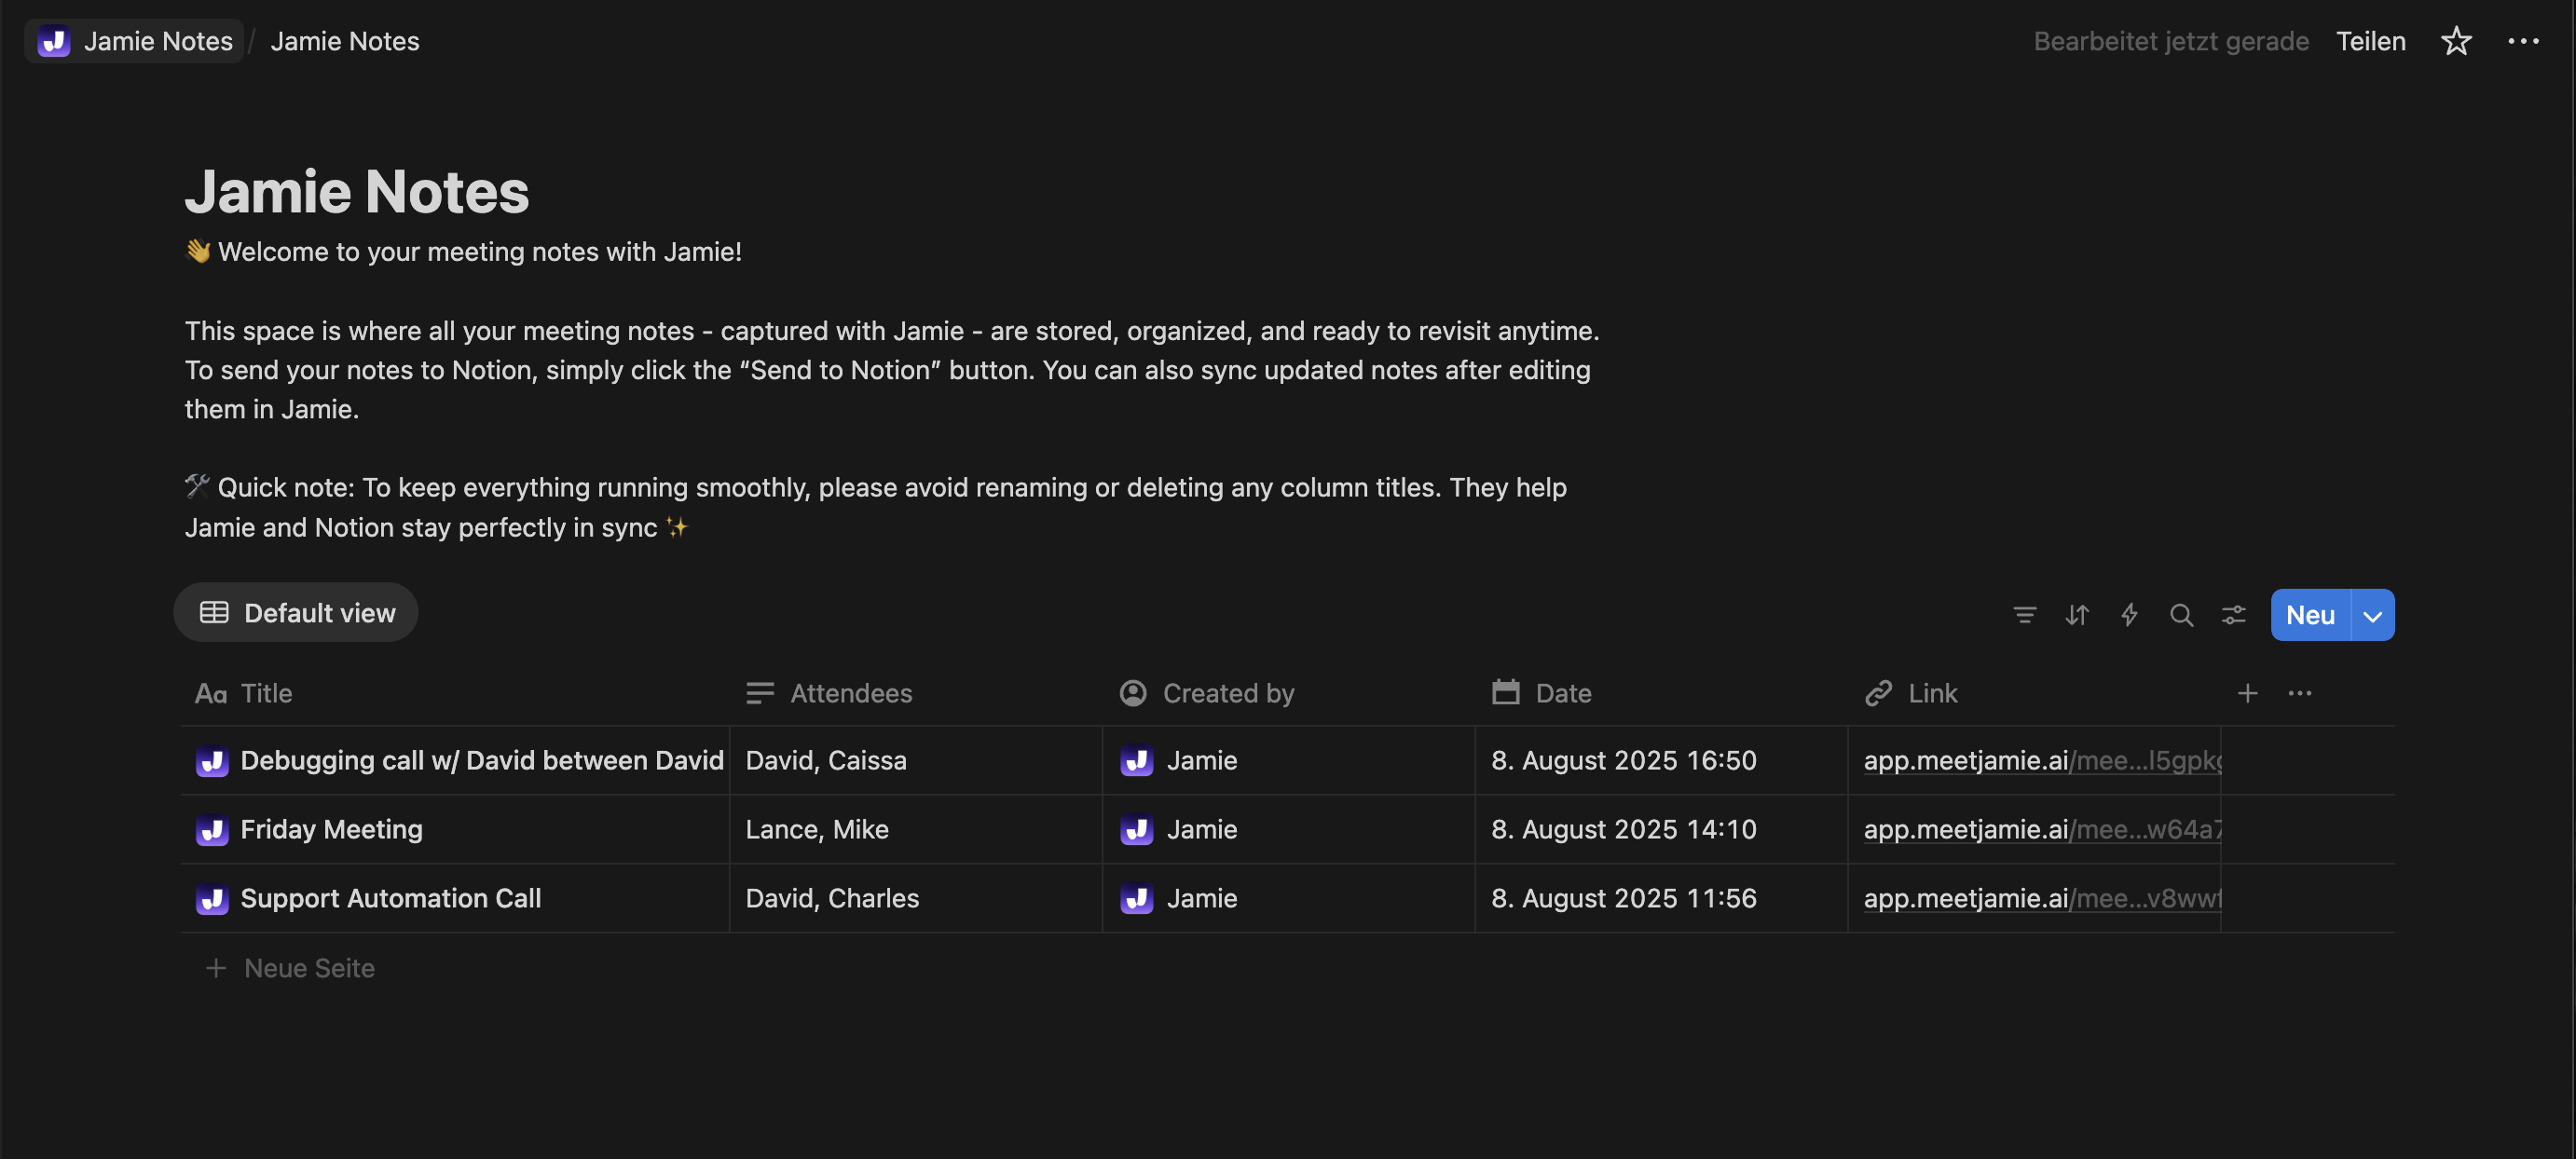2576x1159 pixels.
Task: Open the database filter icon
Action: point(2025,615)
